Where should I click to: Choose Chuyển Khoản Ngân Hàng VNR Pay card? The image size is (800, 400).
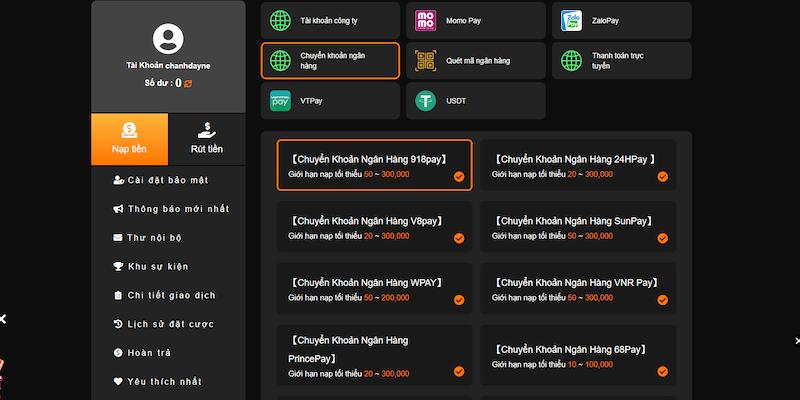point(578,288)
